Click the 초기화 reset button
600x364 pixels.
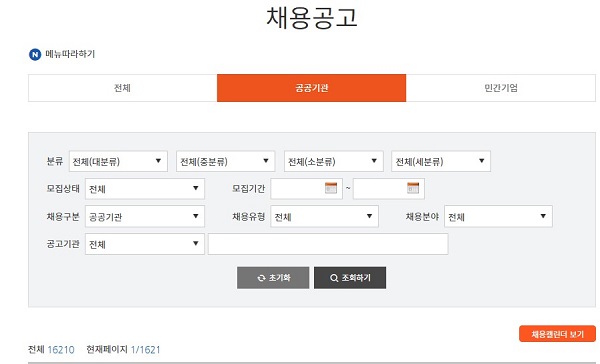click(273, 278)
